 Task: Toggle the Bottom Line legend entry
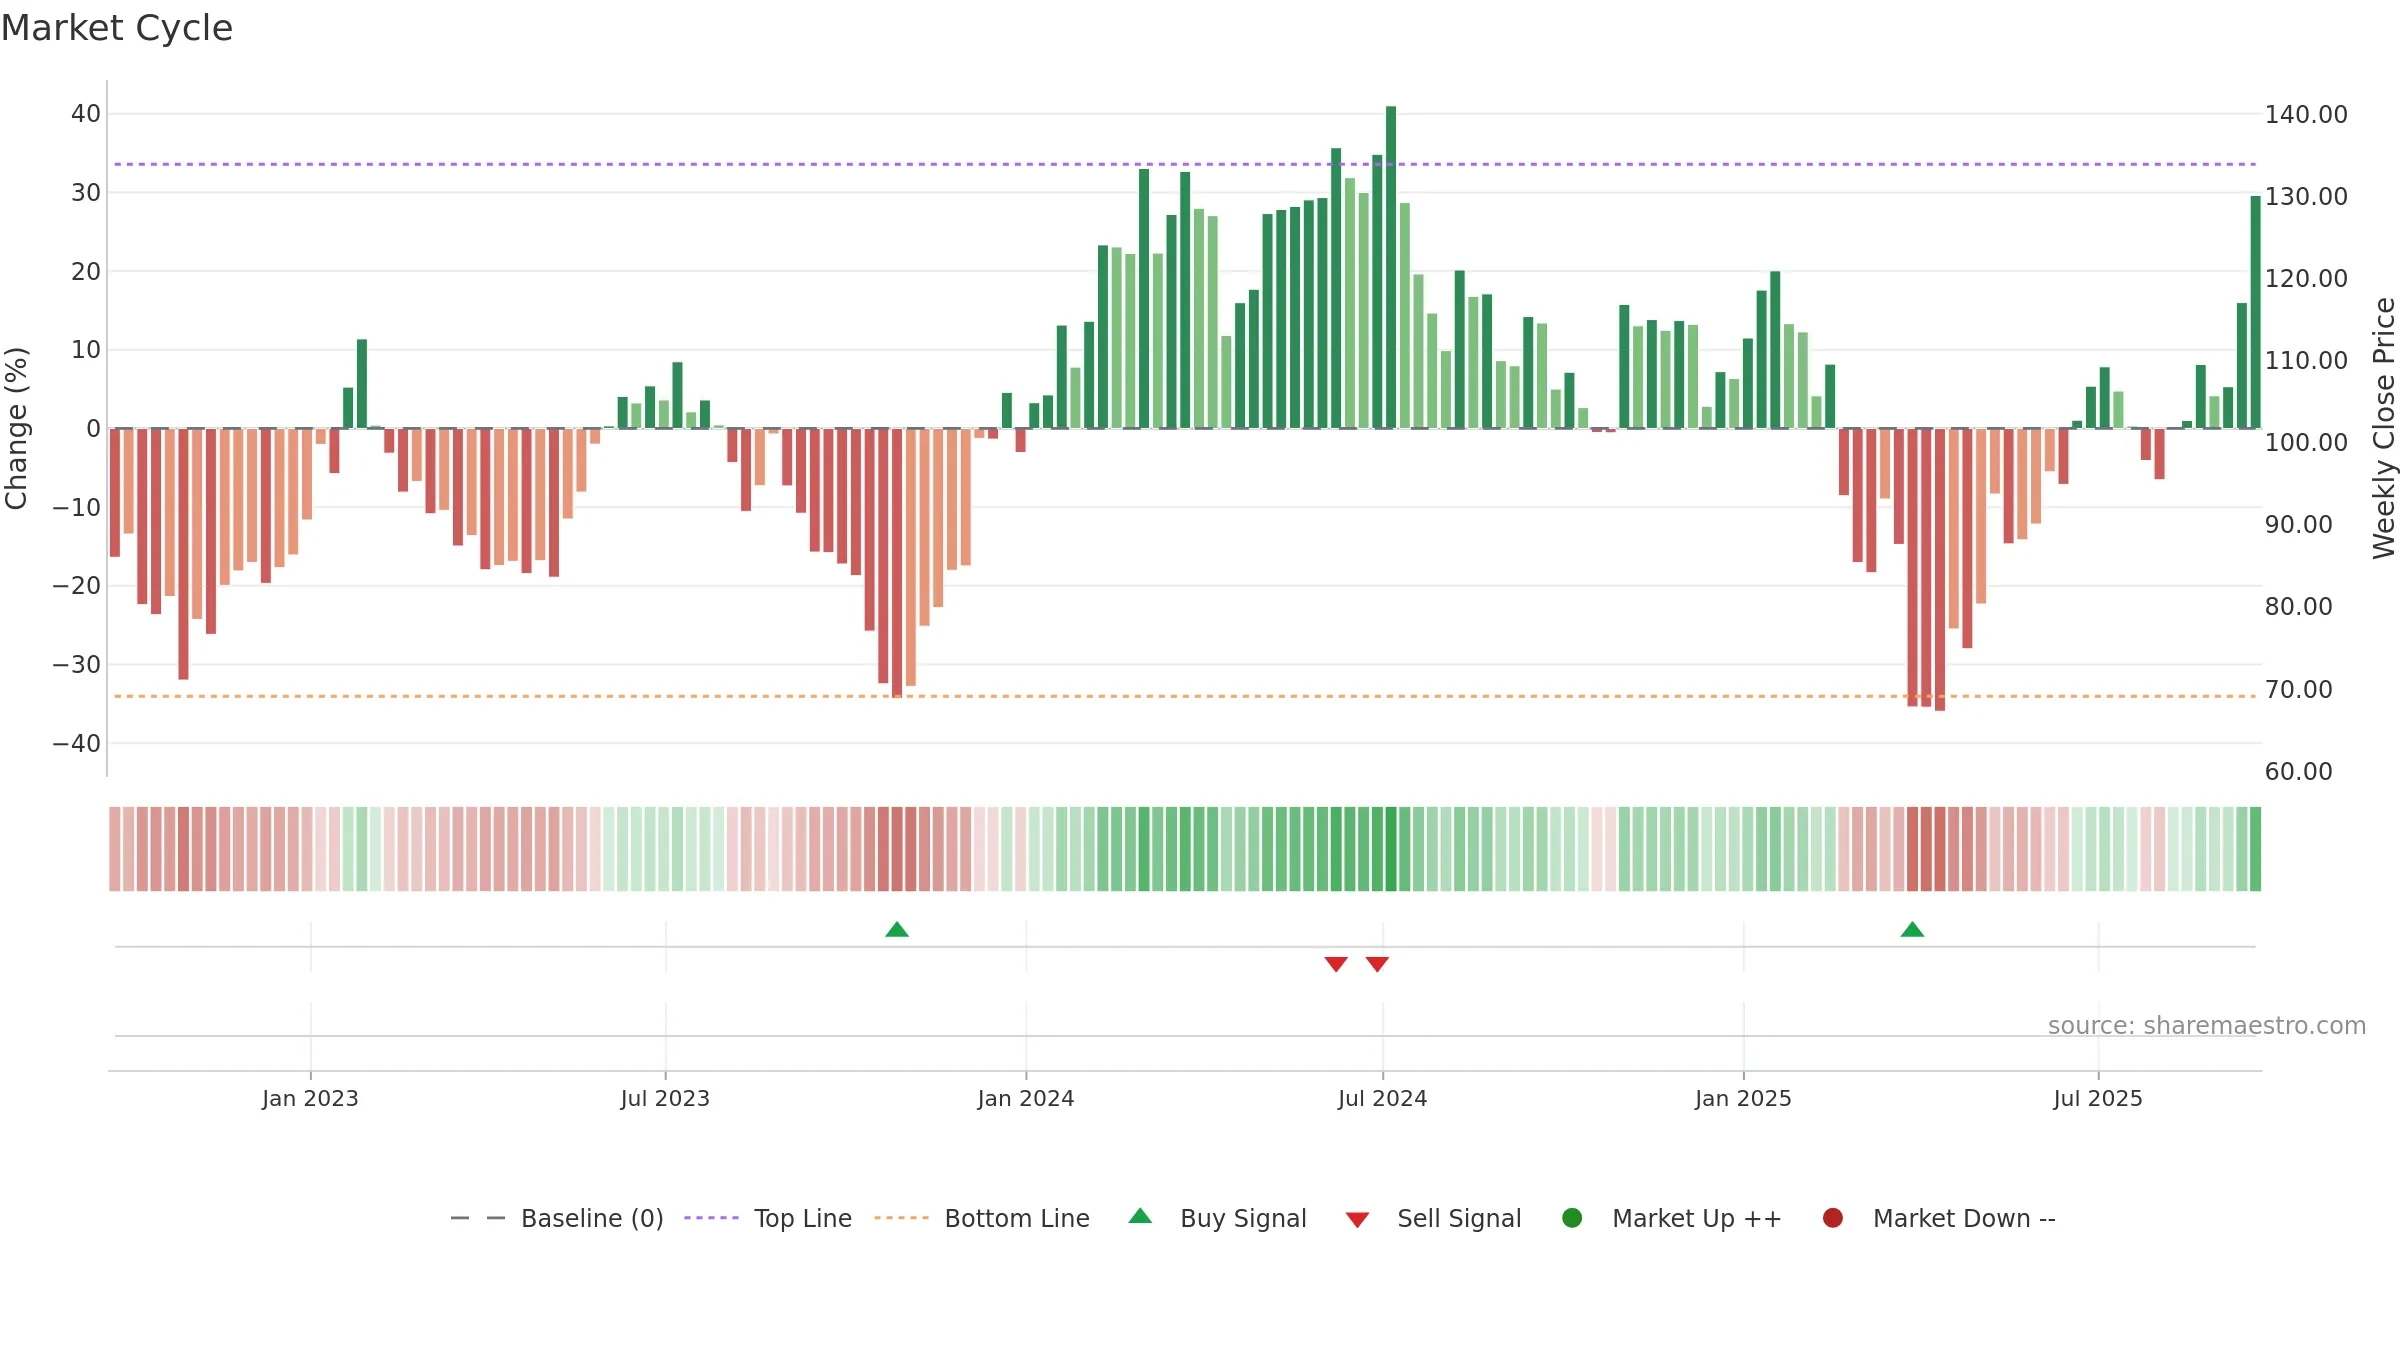pyautogui.click(x=982, y=1218)
